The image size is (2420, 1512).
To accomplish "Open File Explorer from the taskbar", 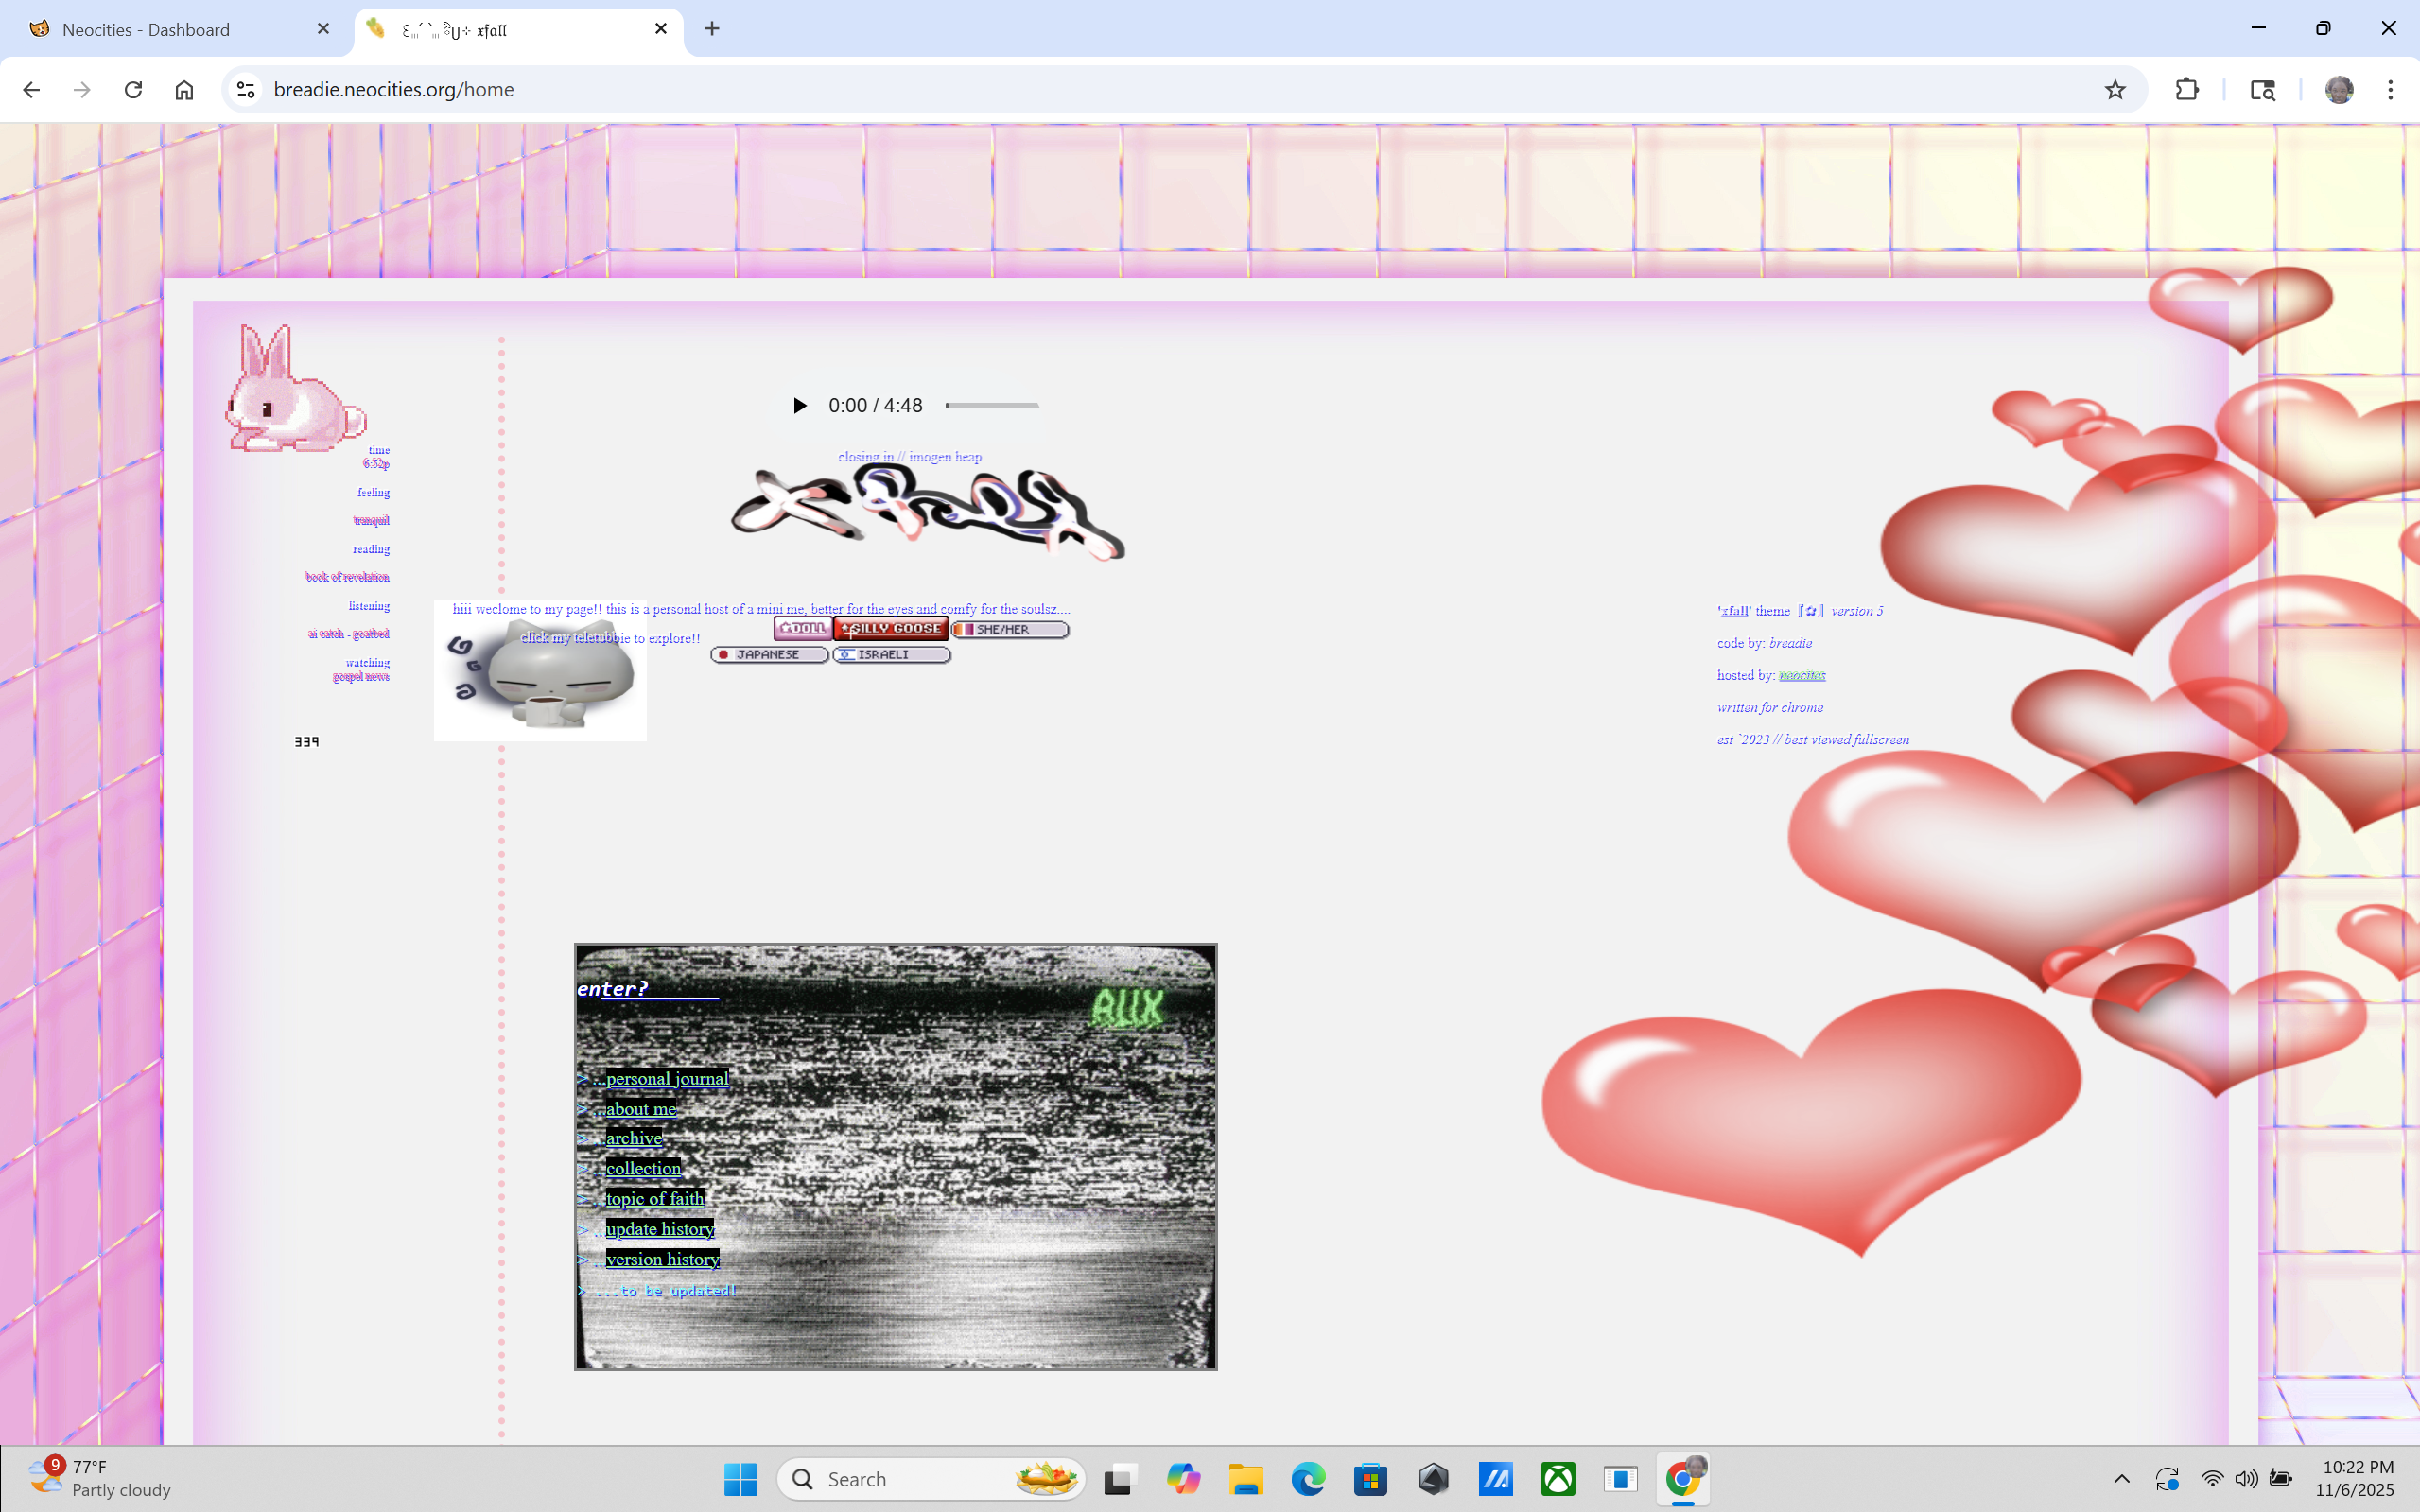I will pyautogui.click(x=1245, y=1478).
